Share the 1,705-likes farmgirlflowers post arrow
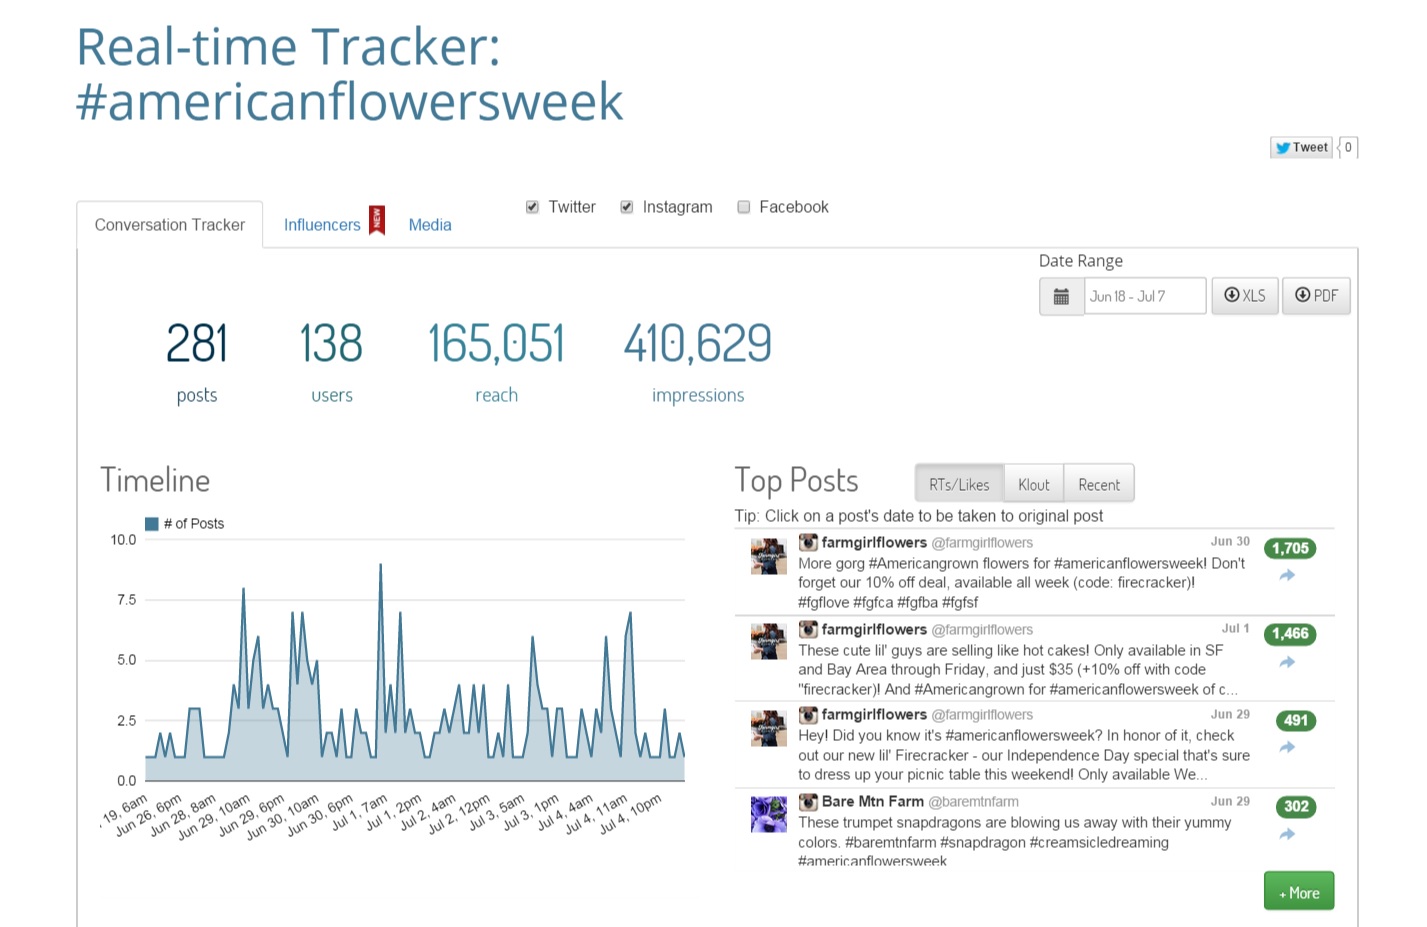 [1287, 575]
